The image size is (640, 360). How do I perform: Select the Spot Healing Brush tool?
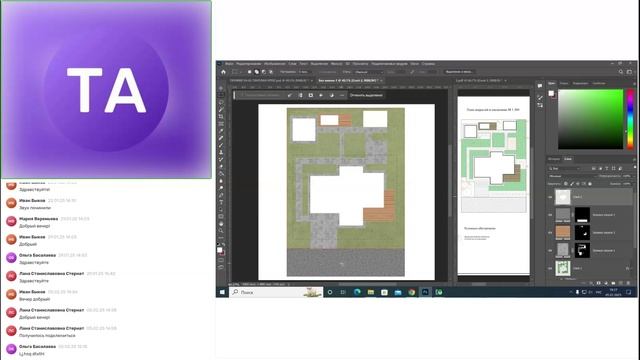point(221,138)
